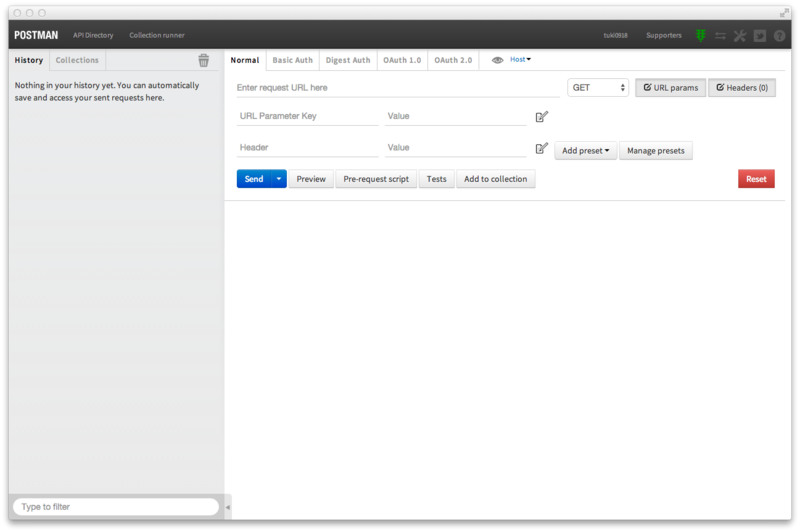Viewport: 800px width, 532px height.
Task: Click the Tests button
Action: (x=437, y=179)
